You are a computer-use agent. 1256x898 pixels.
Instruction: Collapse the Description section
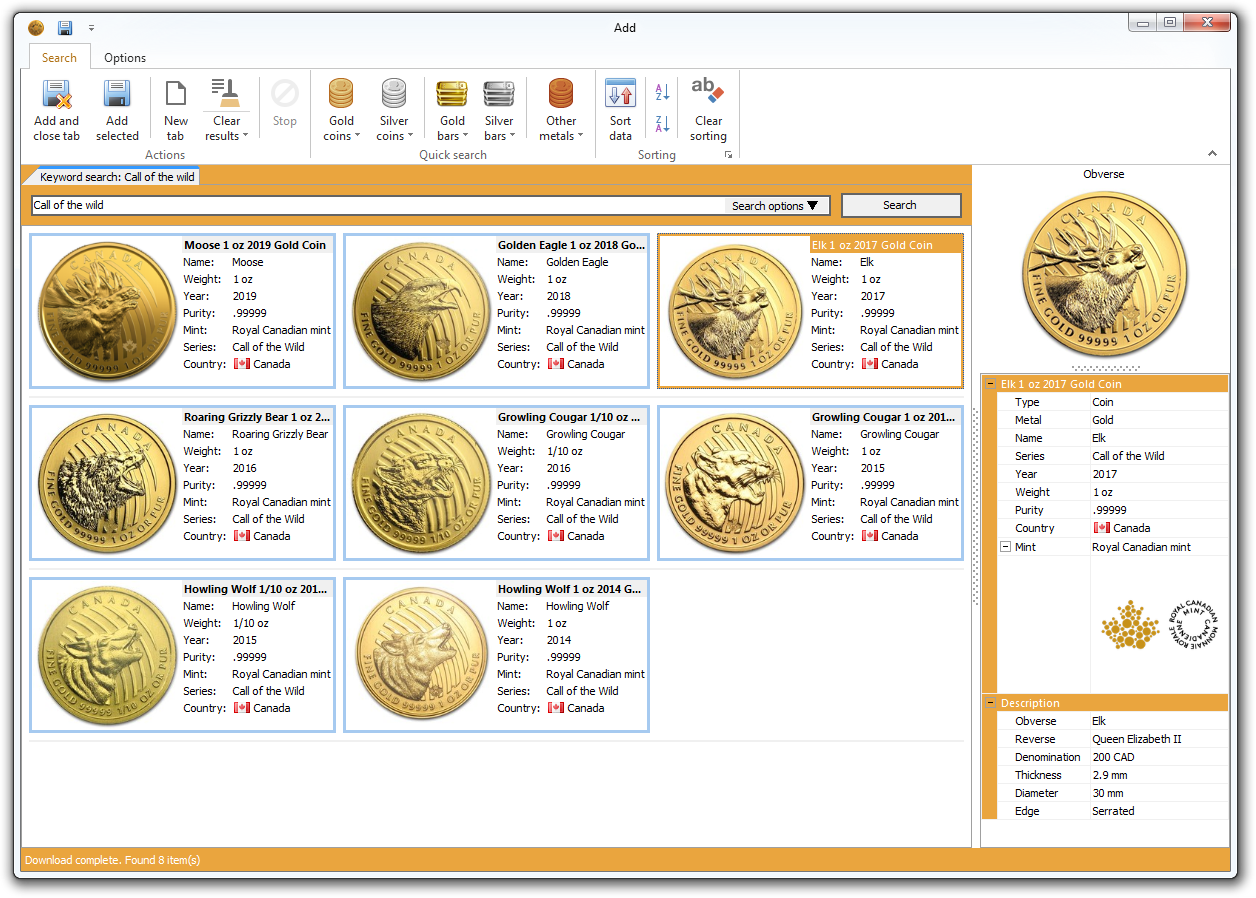(990, 703)
